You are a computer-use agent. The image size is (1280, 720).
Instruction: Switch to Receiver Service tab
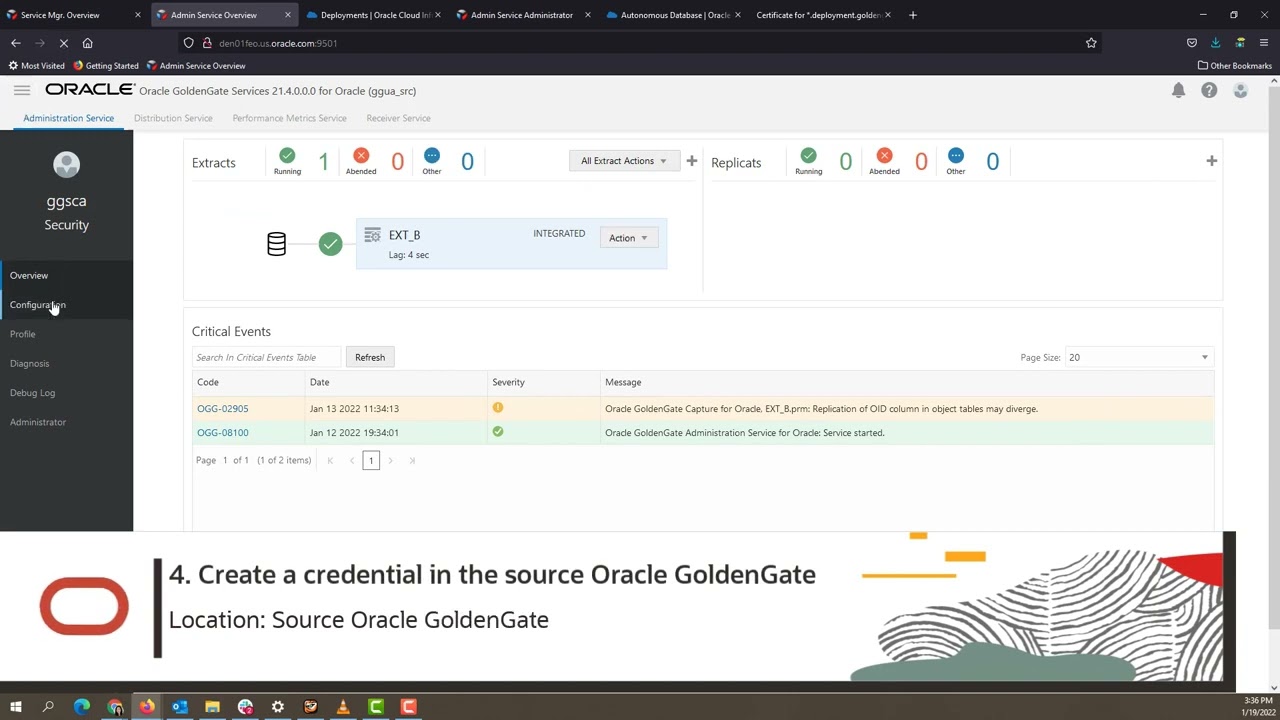pos(398,118)
